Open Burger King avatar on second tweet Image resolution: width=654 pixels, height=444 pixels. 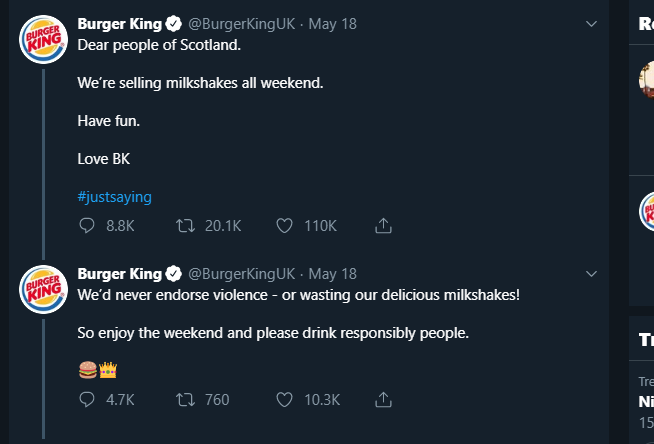44,288
